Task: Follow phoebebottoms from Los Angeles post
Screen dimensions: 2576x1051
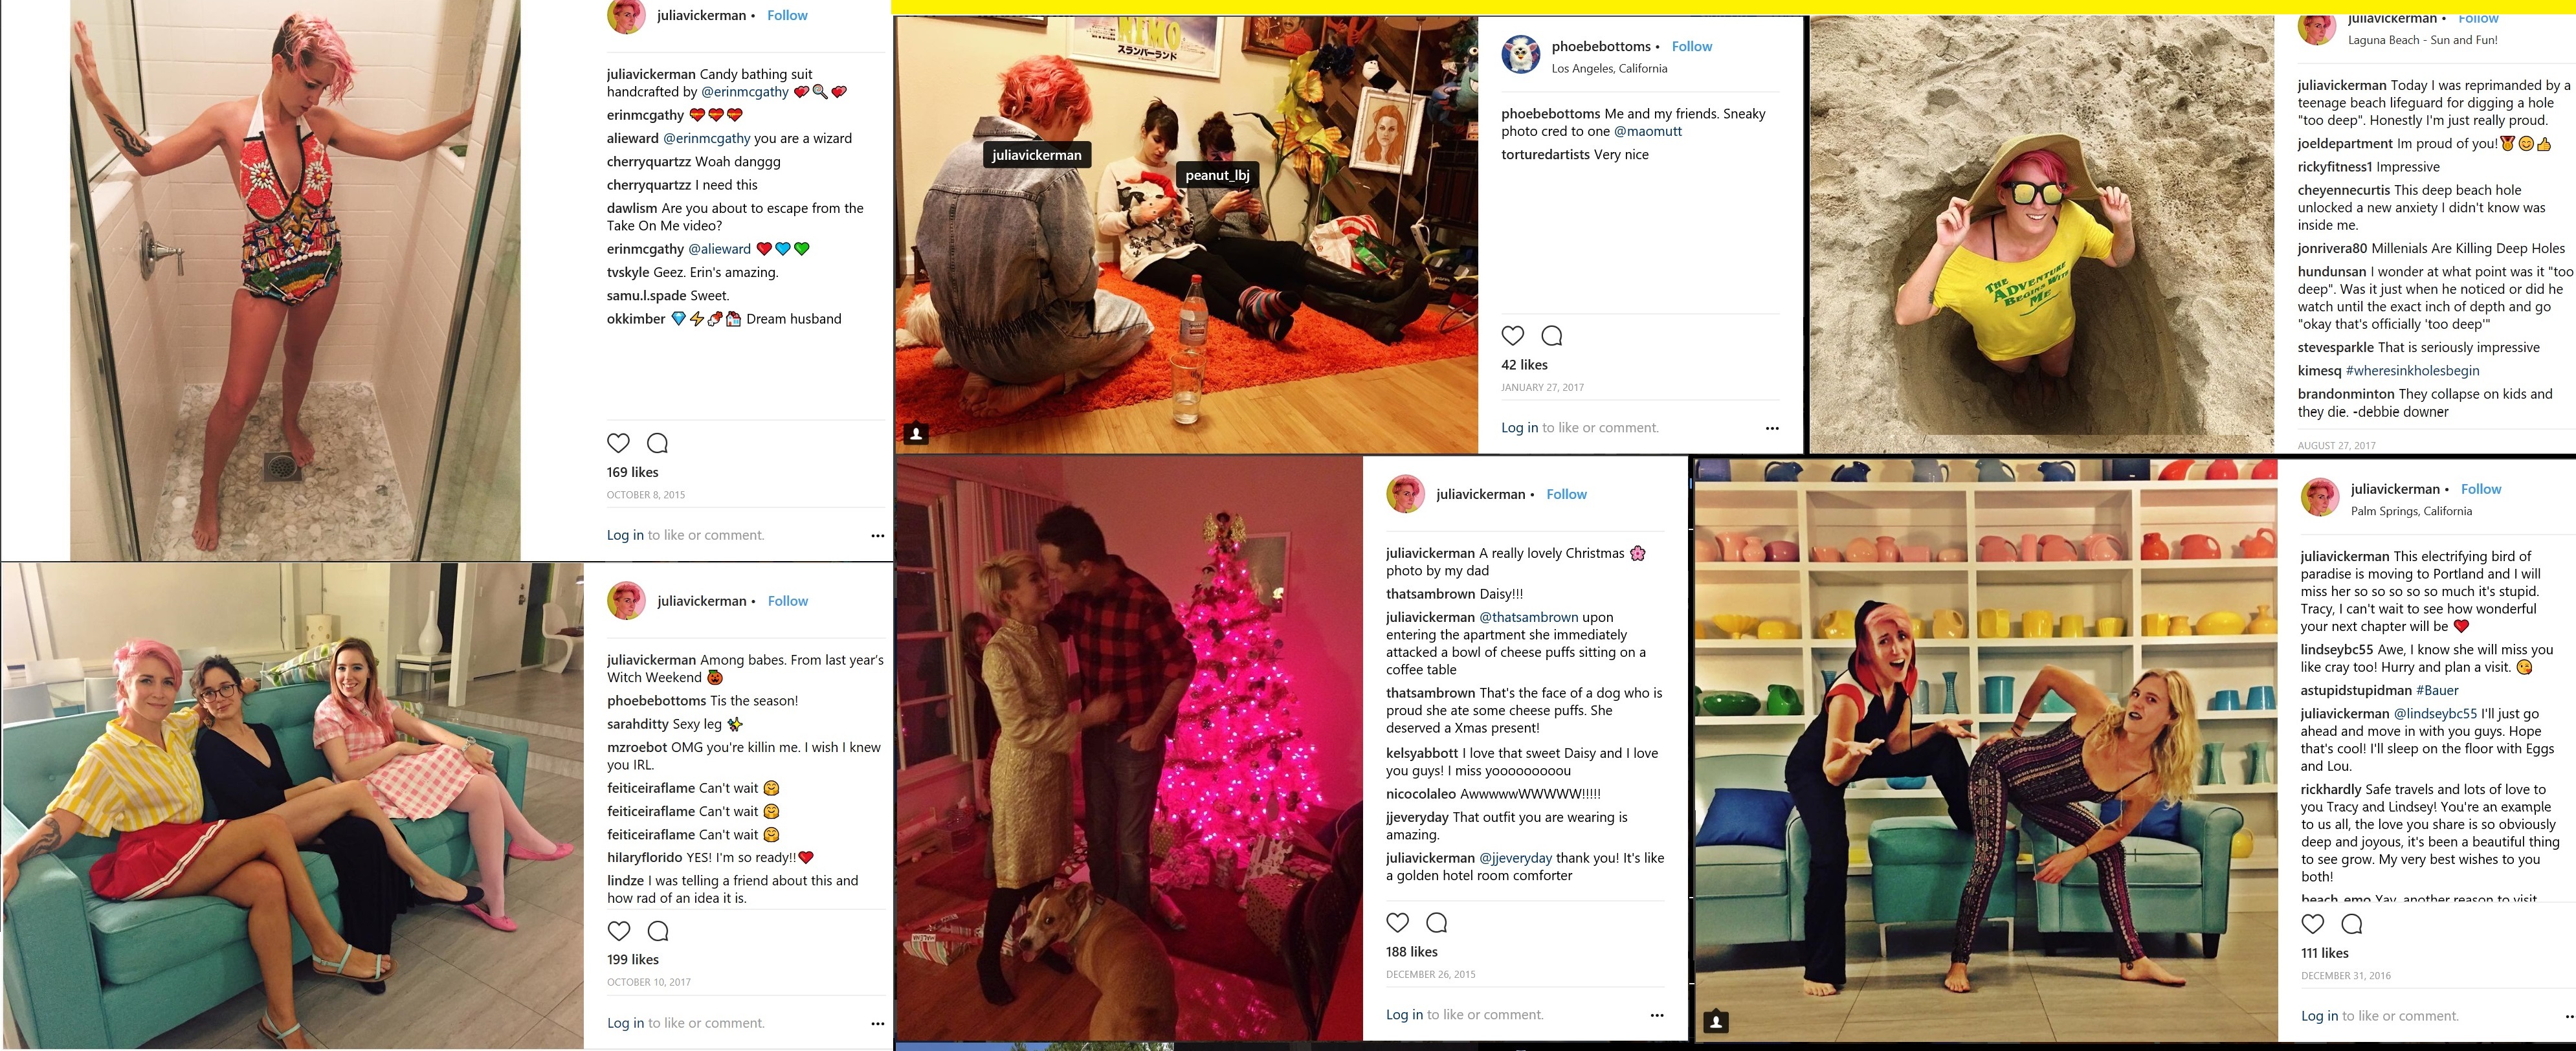Action: point(1692,46)
